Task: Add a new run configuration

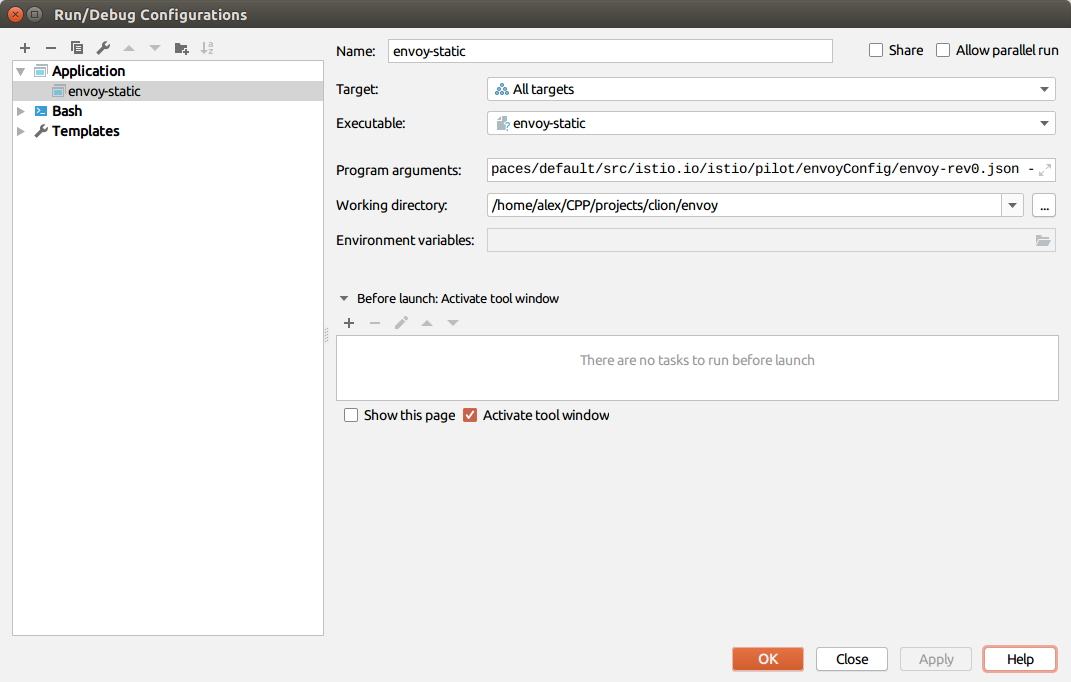Action: click(x=25, y=47)
